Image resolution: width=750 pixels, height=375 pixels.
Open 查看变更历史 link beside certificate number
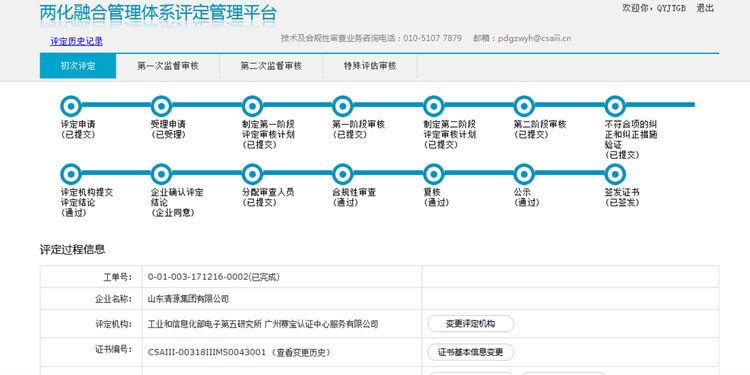tap(301, 353)
